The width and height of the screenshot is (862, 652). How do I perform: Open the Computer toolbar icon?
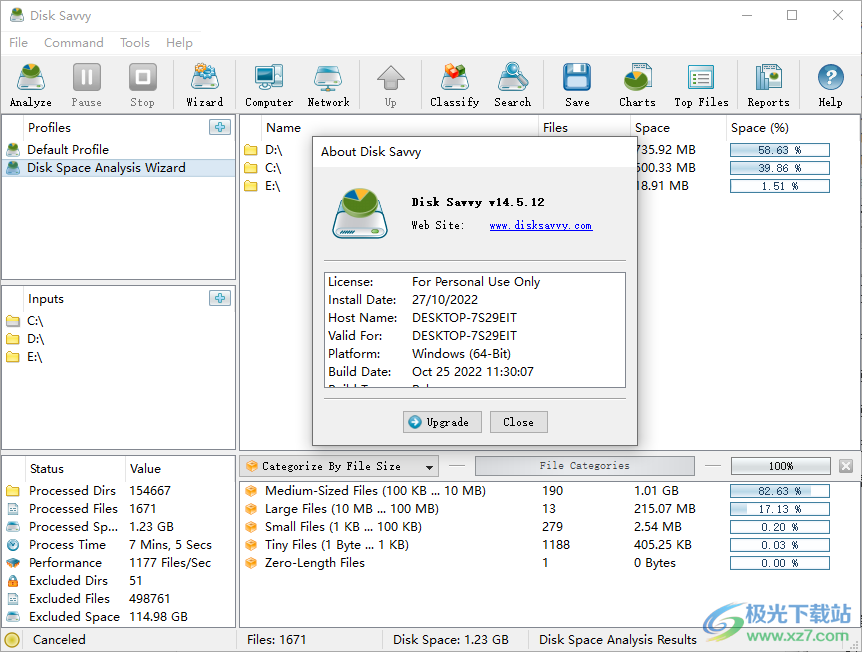point(269,85)
